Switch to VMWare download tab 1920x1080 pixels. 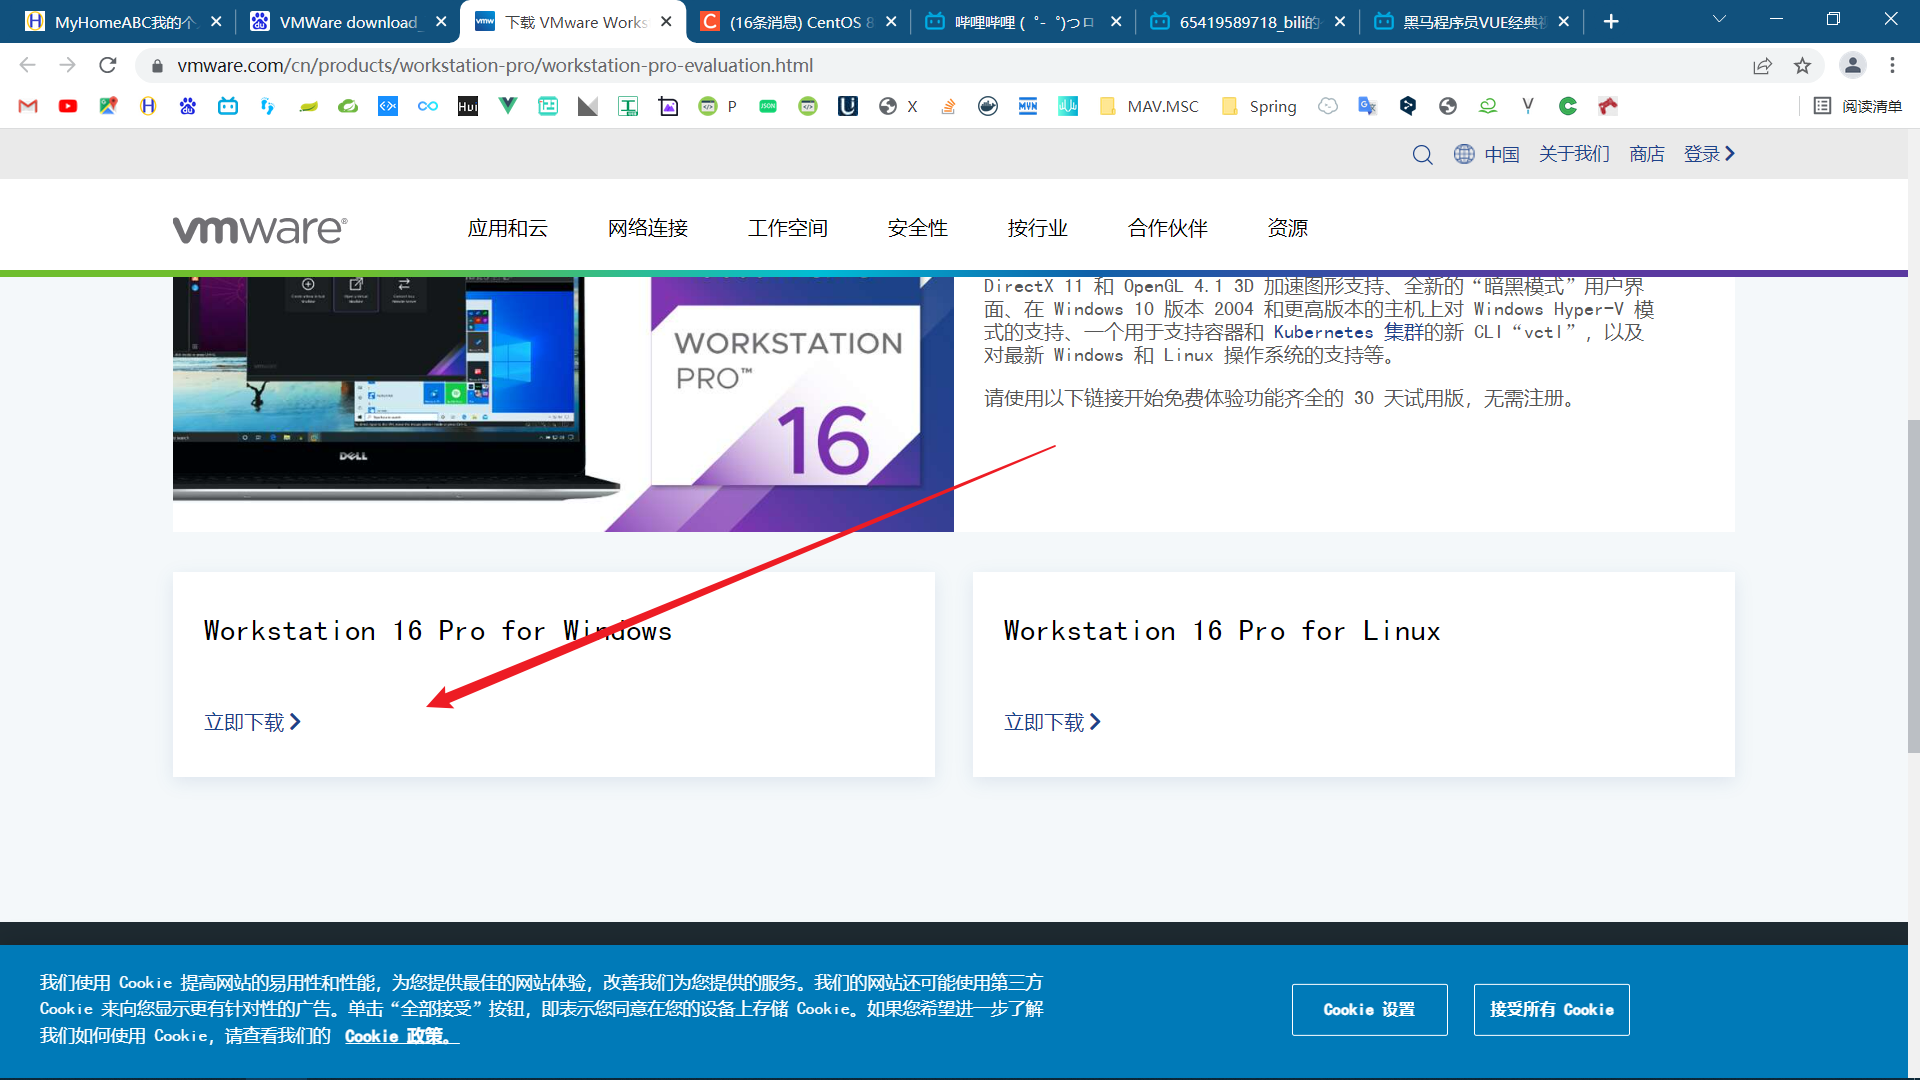tap(347, 22)
